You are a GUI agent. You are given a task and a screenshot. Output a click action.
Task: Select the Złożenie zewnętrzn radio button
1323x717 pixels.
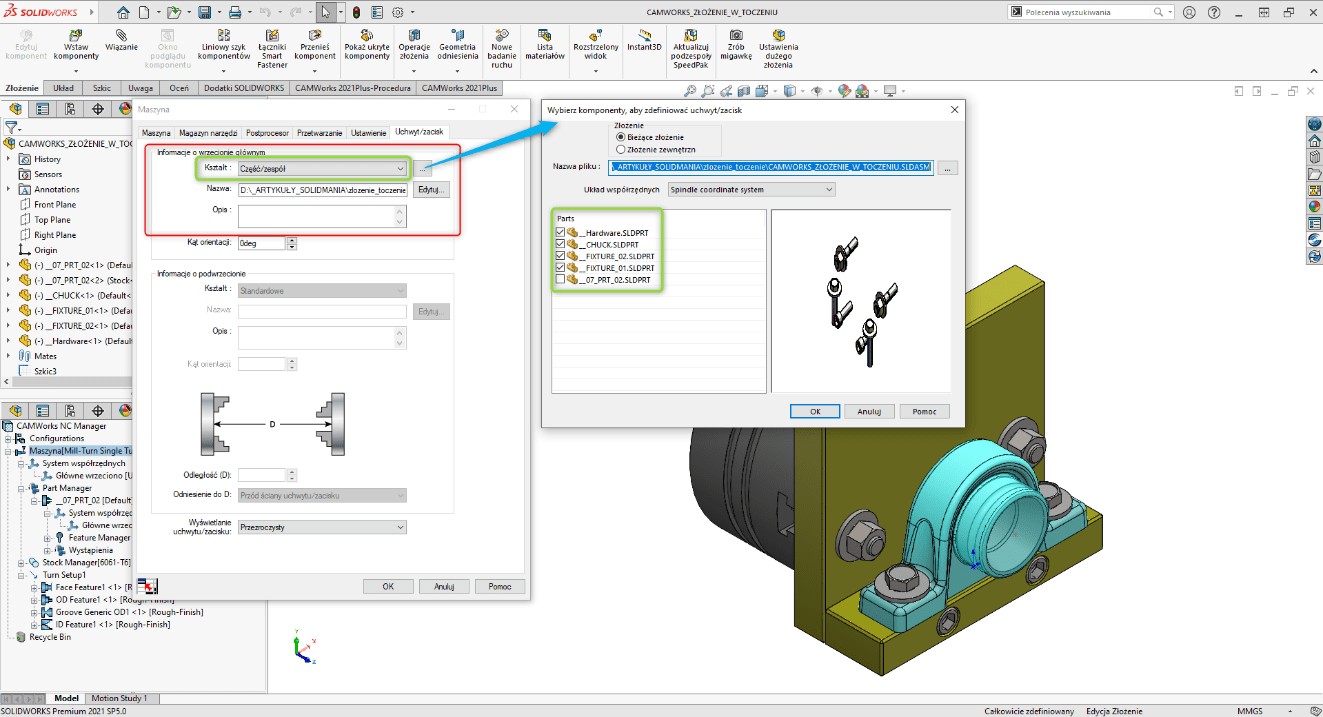tap(621, 148)
